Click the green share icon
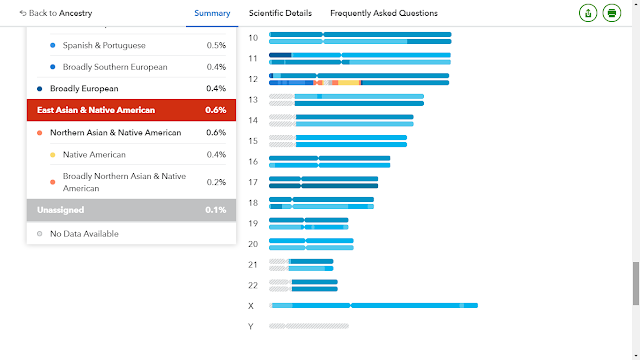 click(588, 13)
